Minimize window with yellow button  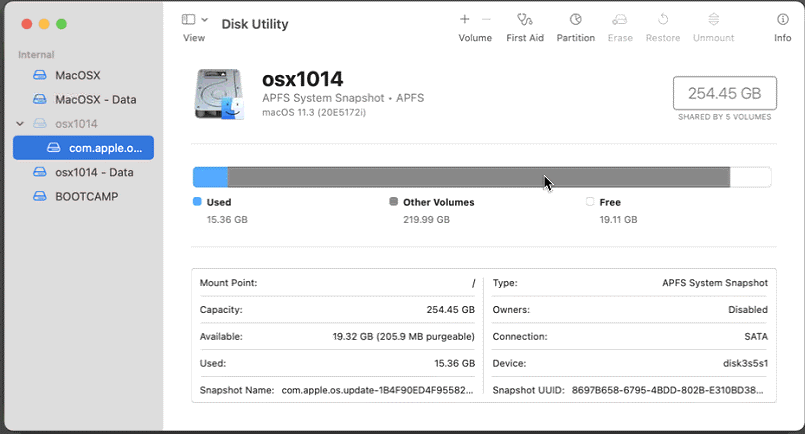click(44, 24)
